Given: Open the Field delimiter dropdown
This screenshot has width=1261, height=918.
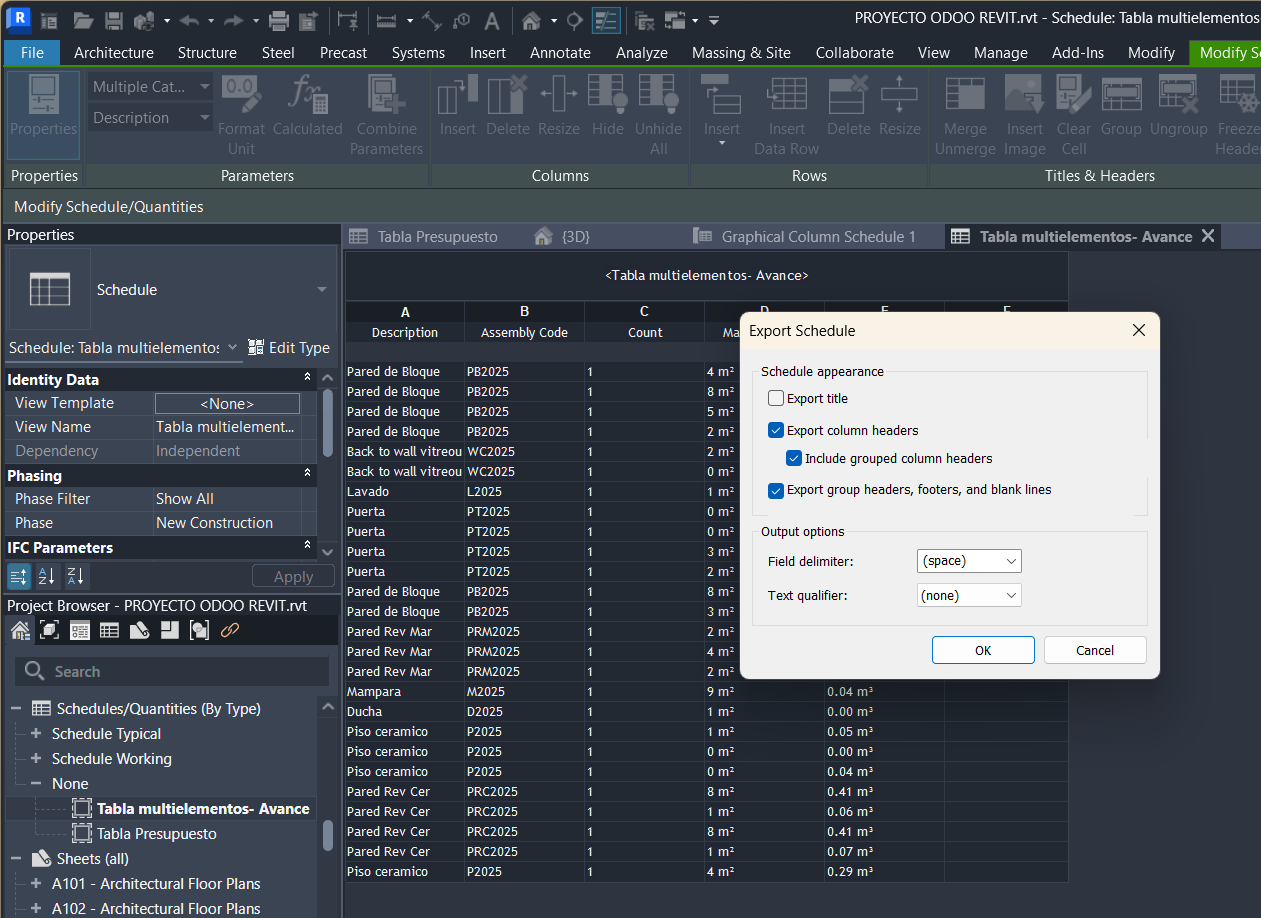Looking at the screenshot, I should point(968,561).
